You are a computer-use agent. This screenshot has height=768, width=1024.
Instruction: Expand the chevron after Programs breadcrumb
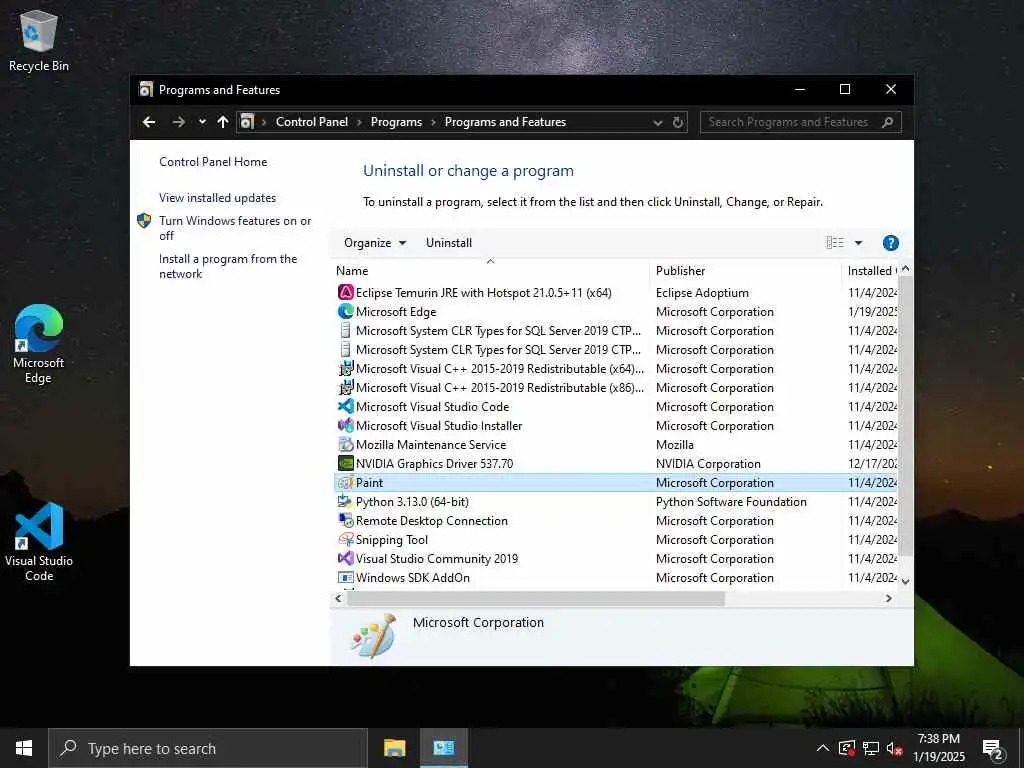point(433,122)
